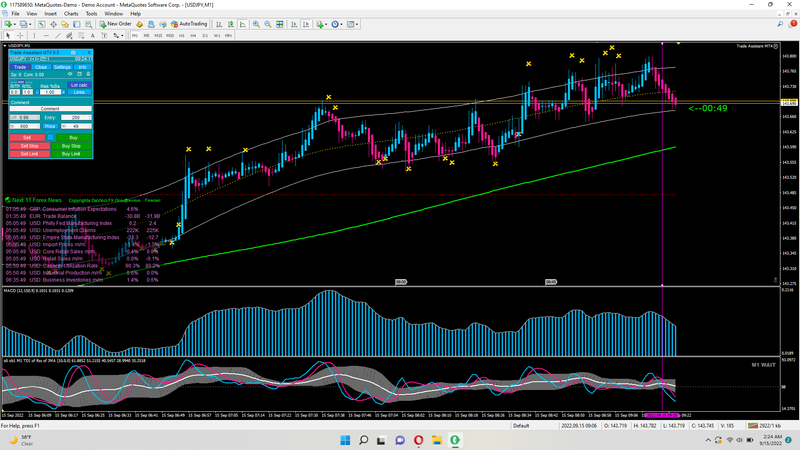Click the tile windows grid icon

[280, 24]
